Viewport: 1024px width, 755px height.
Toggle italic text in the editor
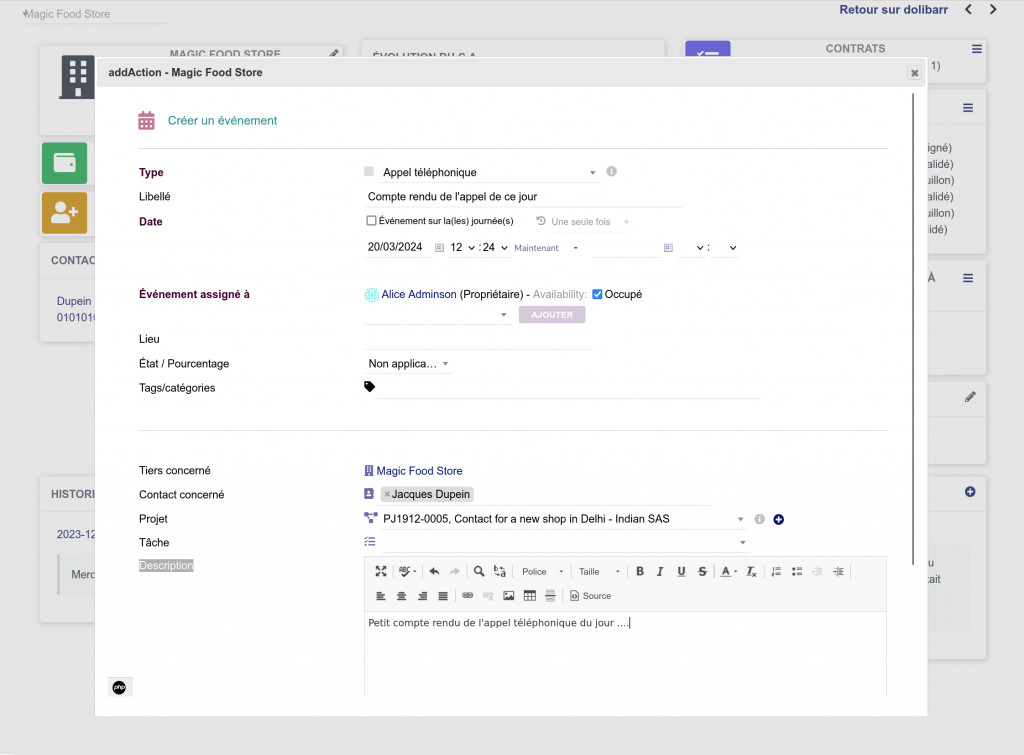(660, 572)
